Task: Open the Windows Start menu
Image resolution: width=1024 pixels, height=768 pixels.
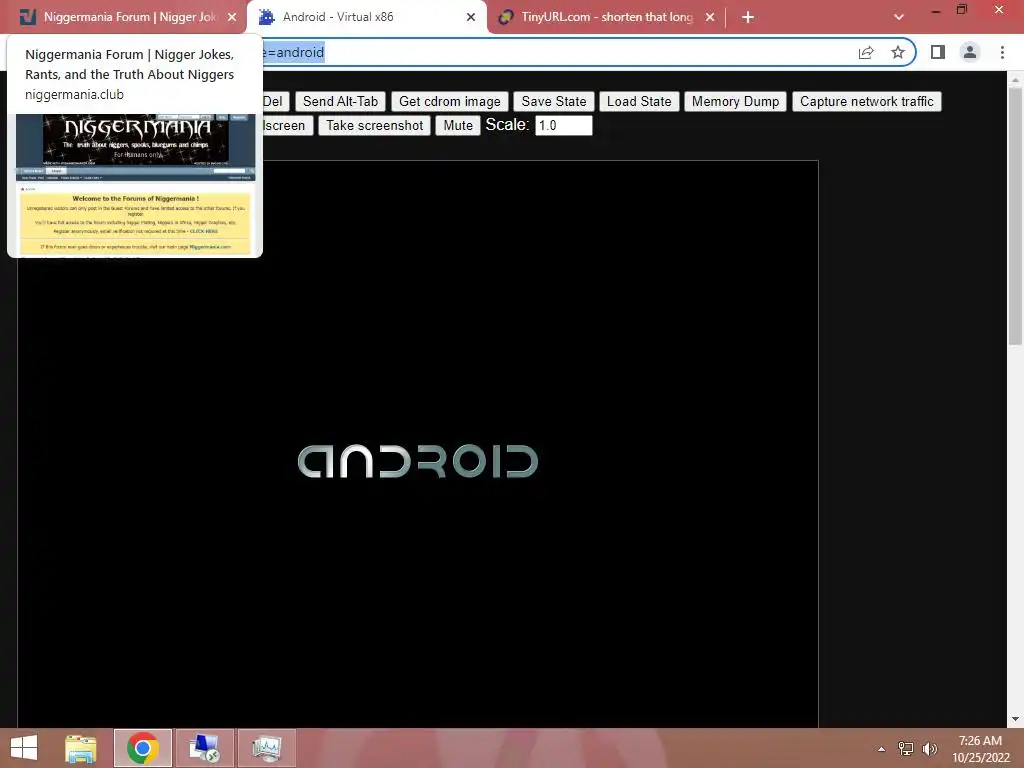Action: click(24, 748)
